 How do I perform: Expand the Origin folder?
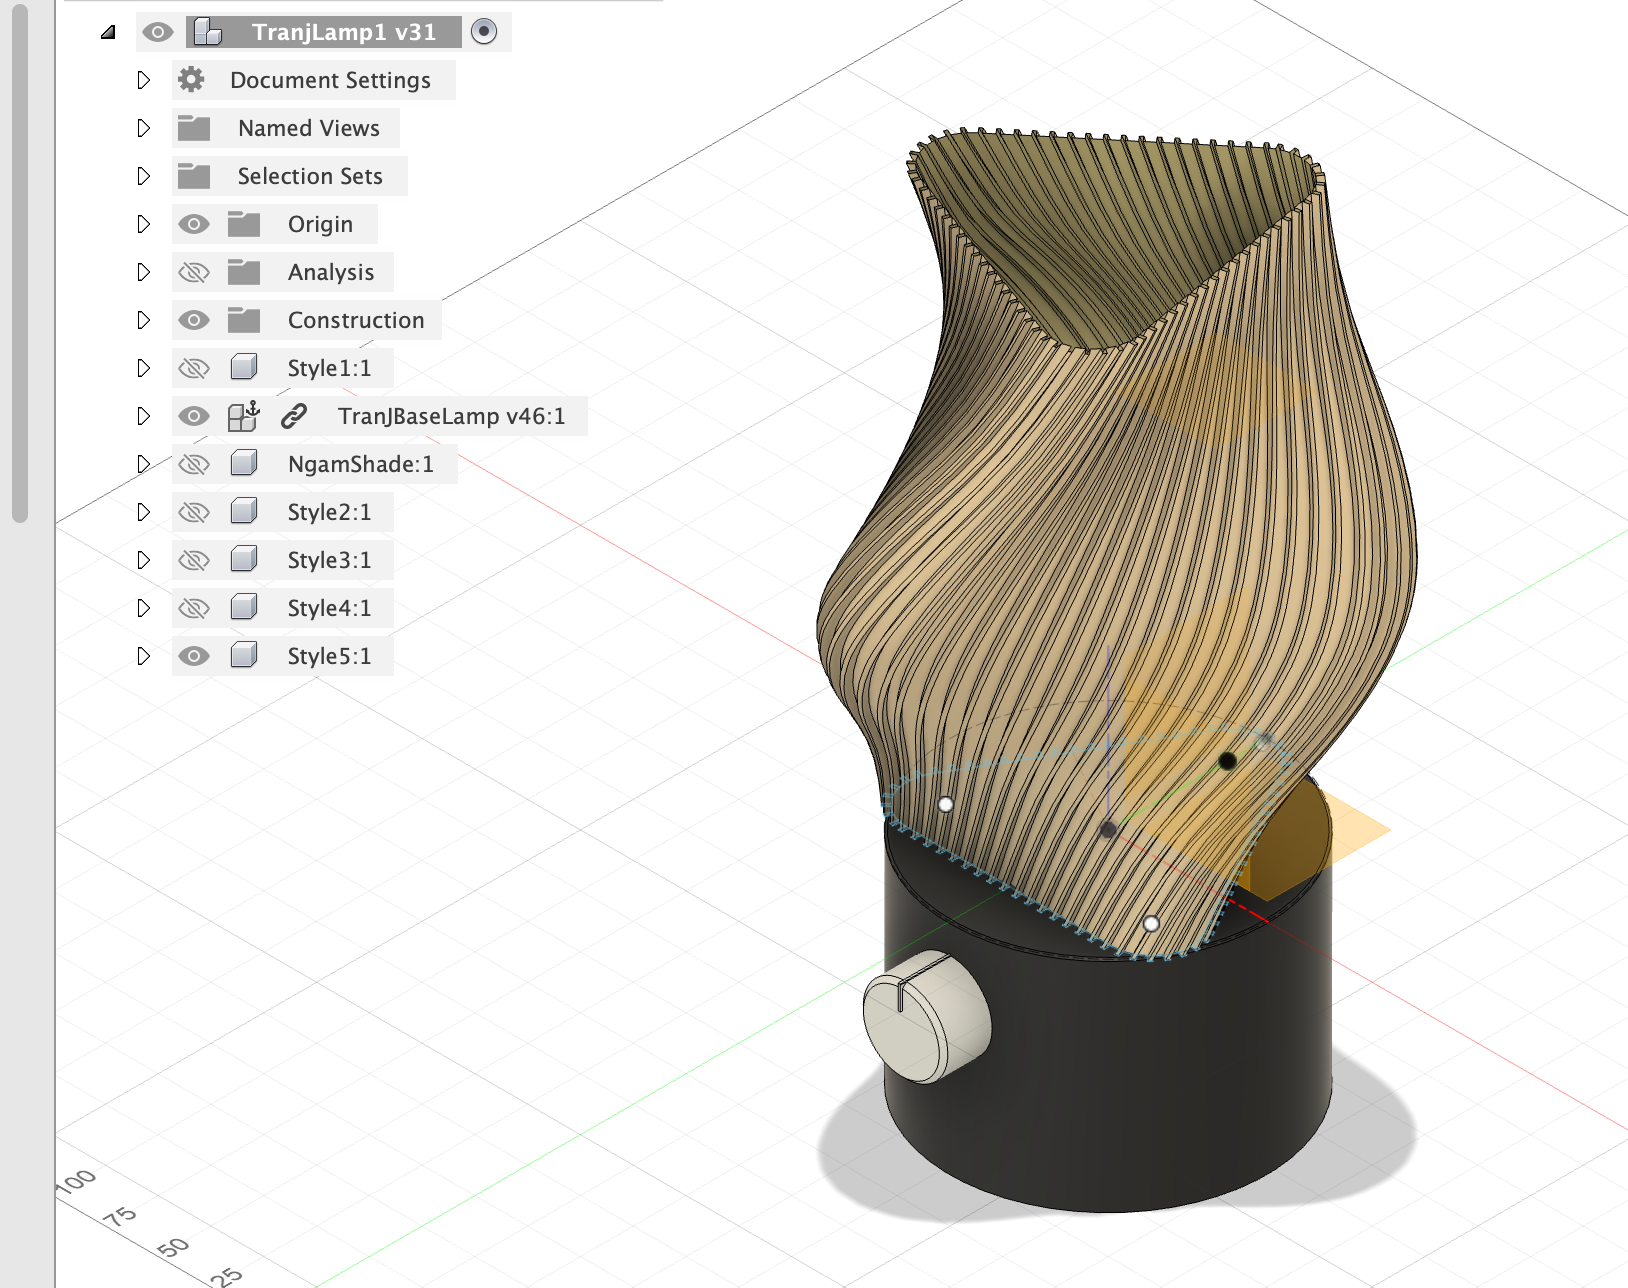143,224
